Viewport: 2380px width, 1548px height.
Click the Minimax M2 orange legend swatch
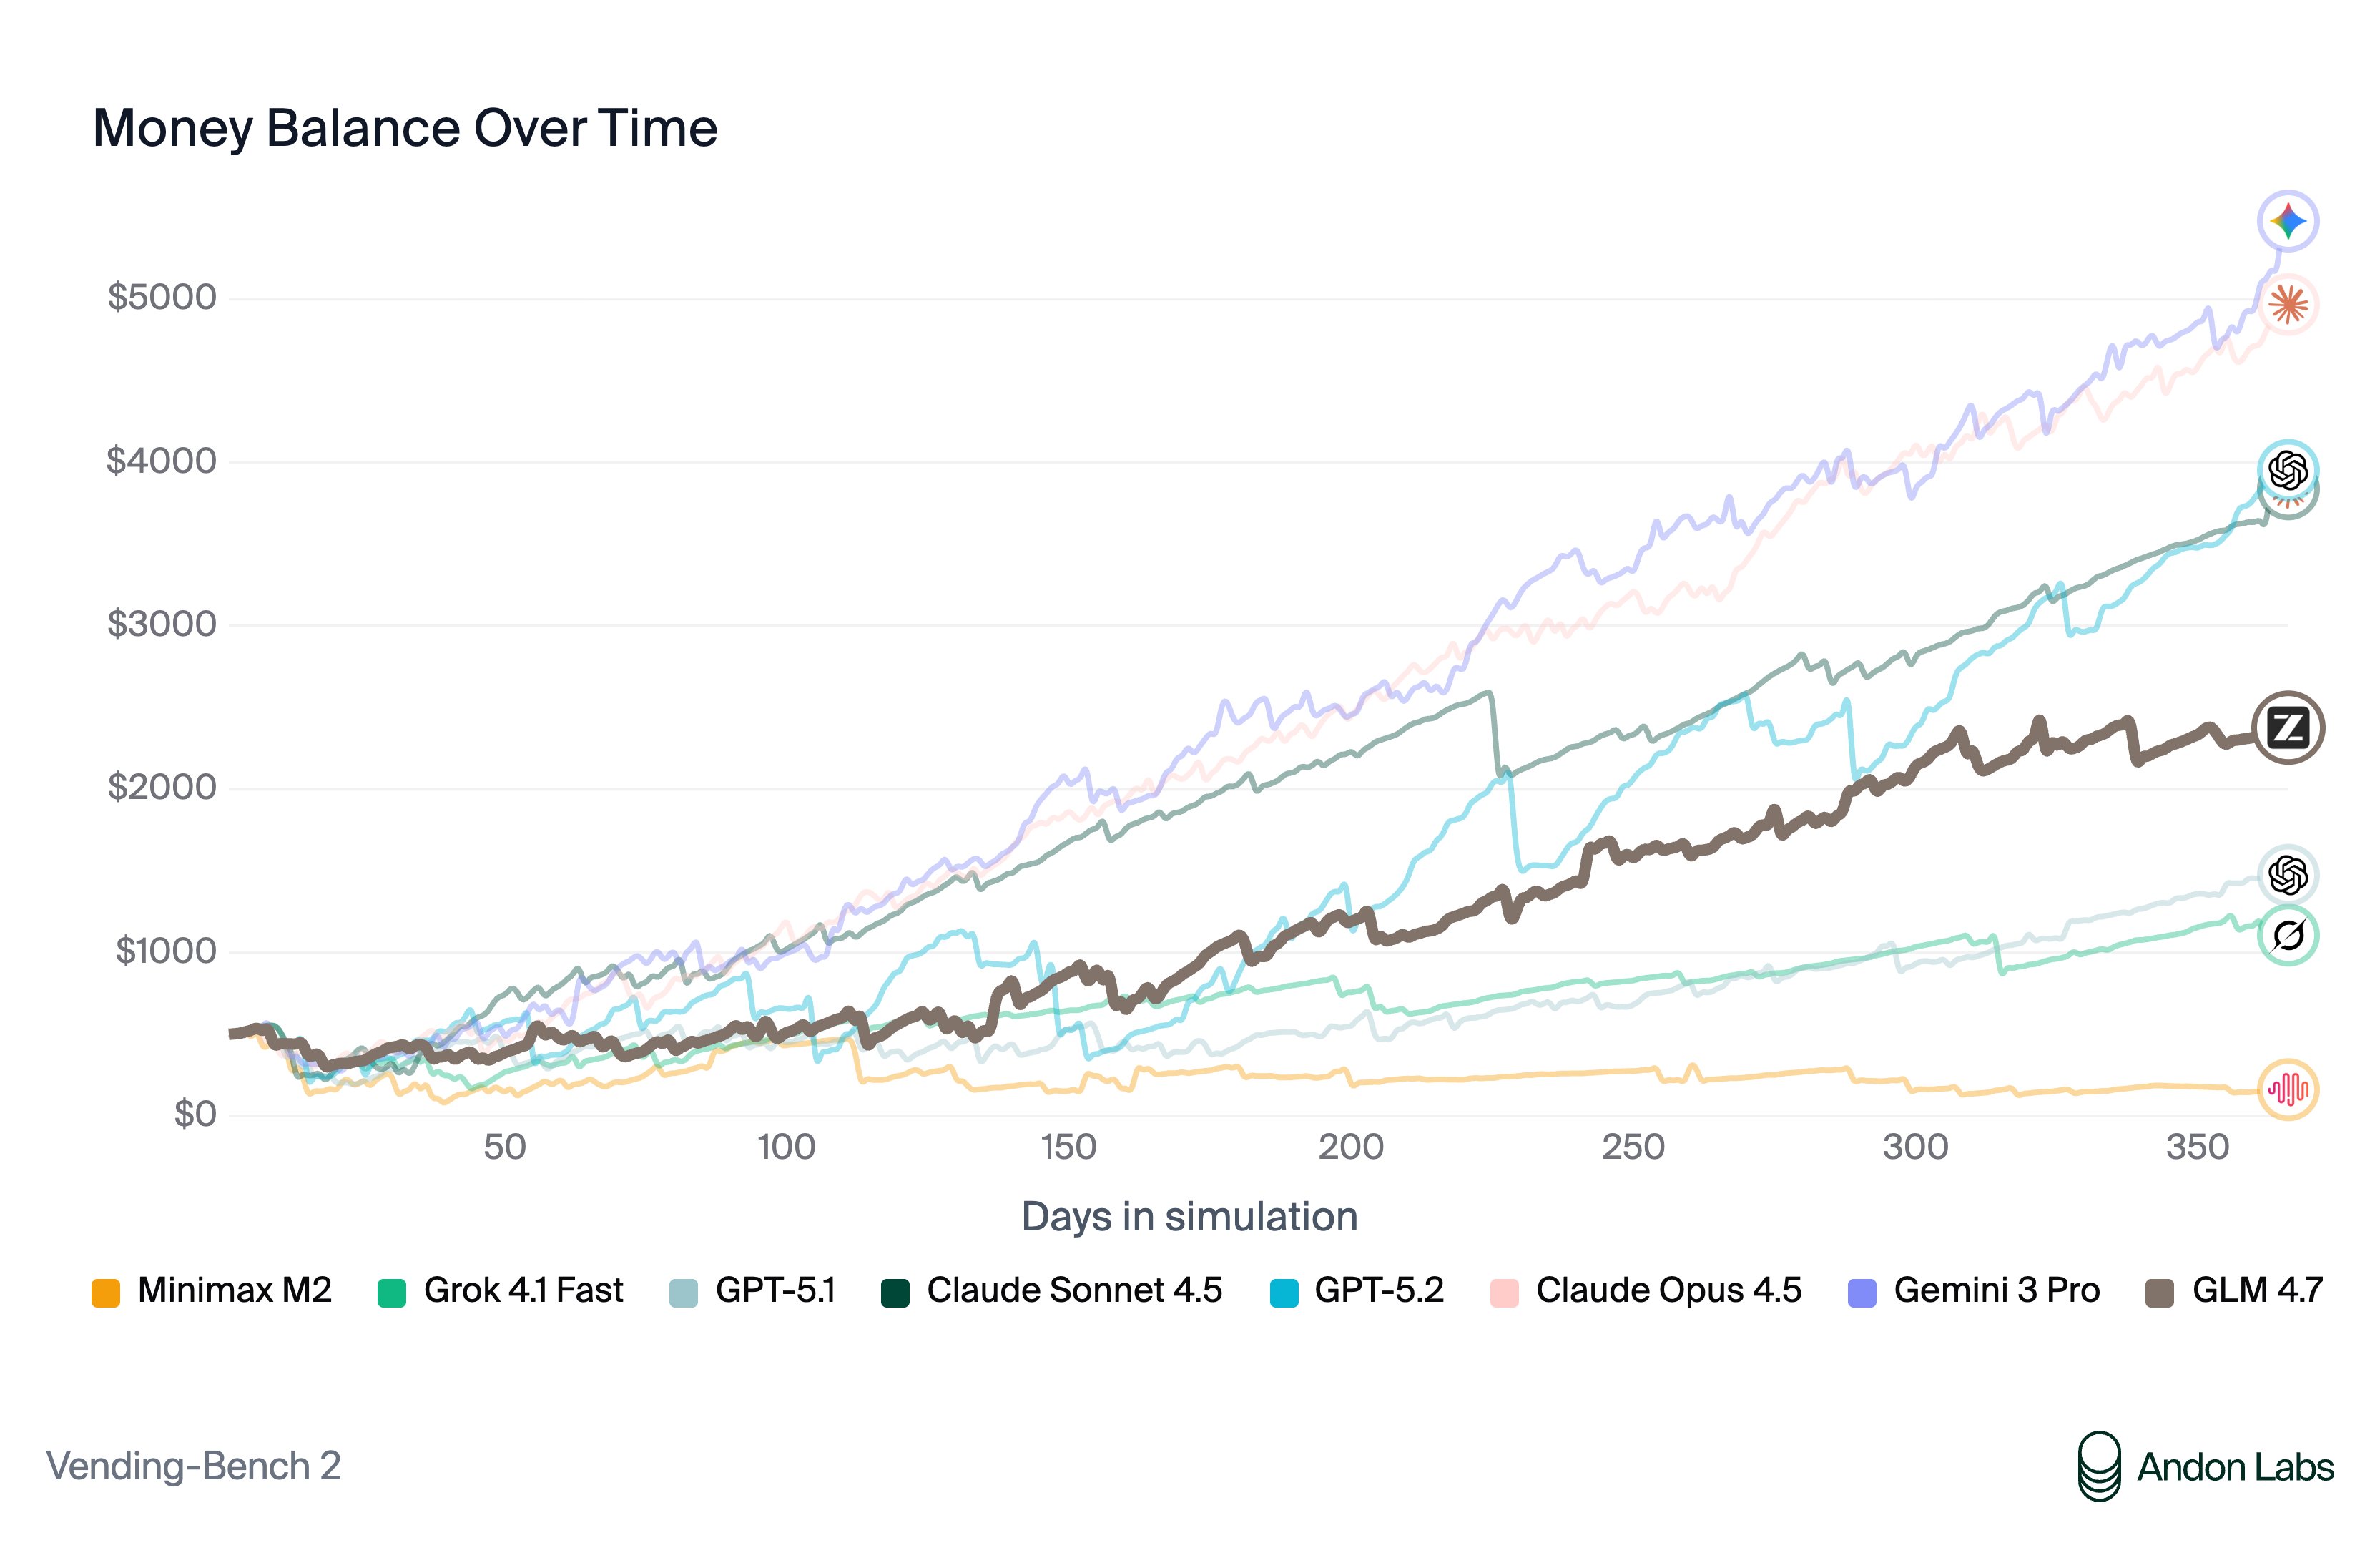coord(106,1292)
